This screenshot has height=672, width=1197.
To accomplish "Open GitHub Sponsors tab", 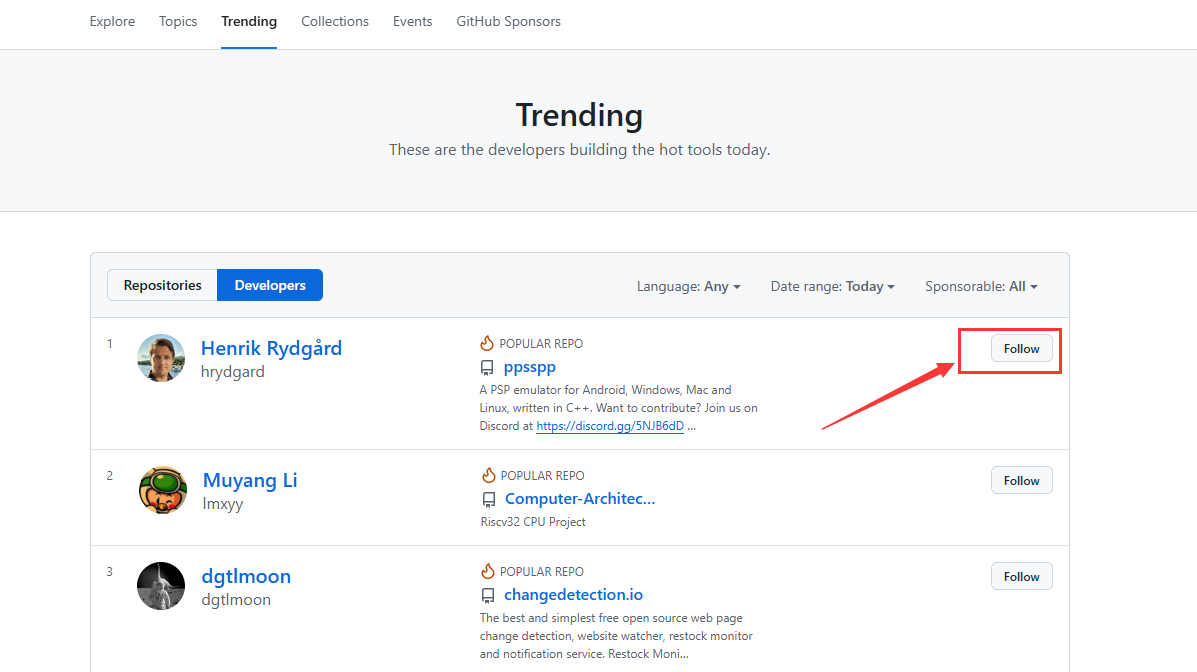I will pyautogui.click(x=508, y=21).
